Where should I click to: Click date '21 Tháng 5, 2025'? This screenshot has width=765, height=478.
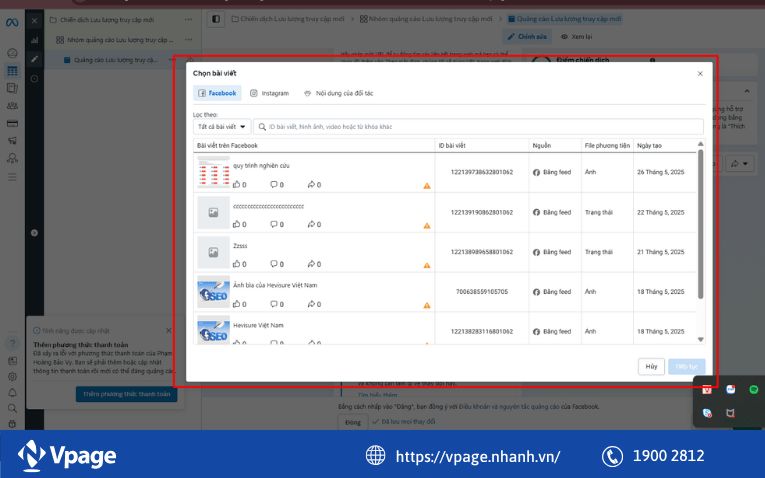click(x=661, y=252)
